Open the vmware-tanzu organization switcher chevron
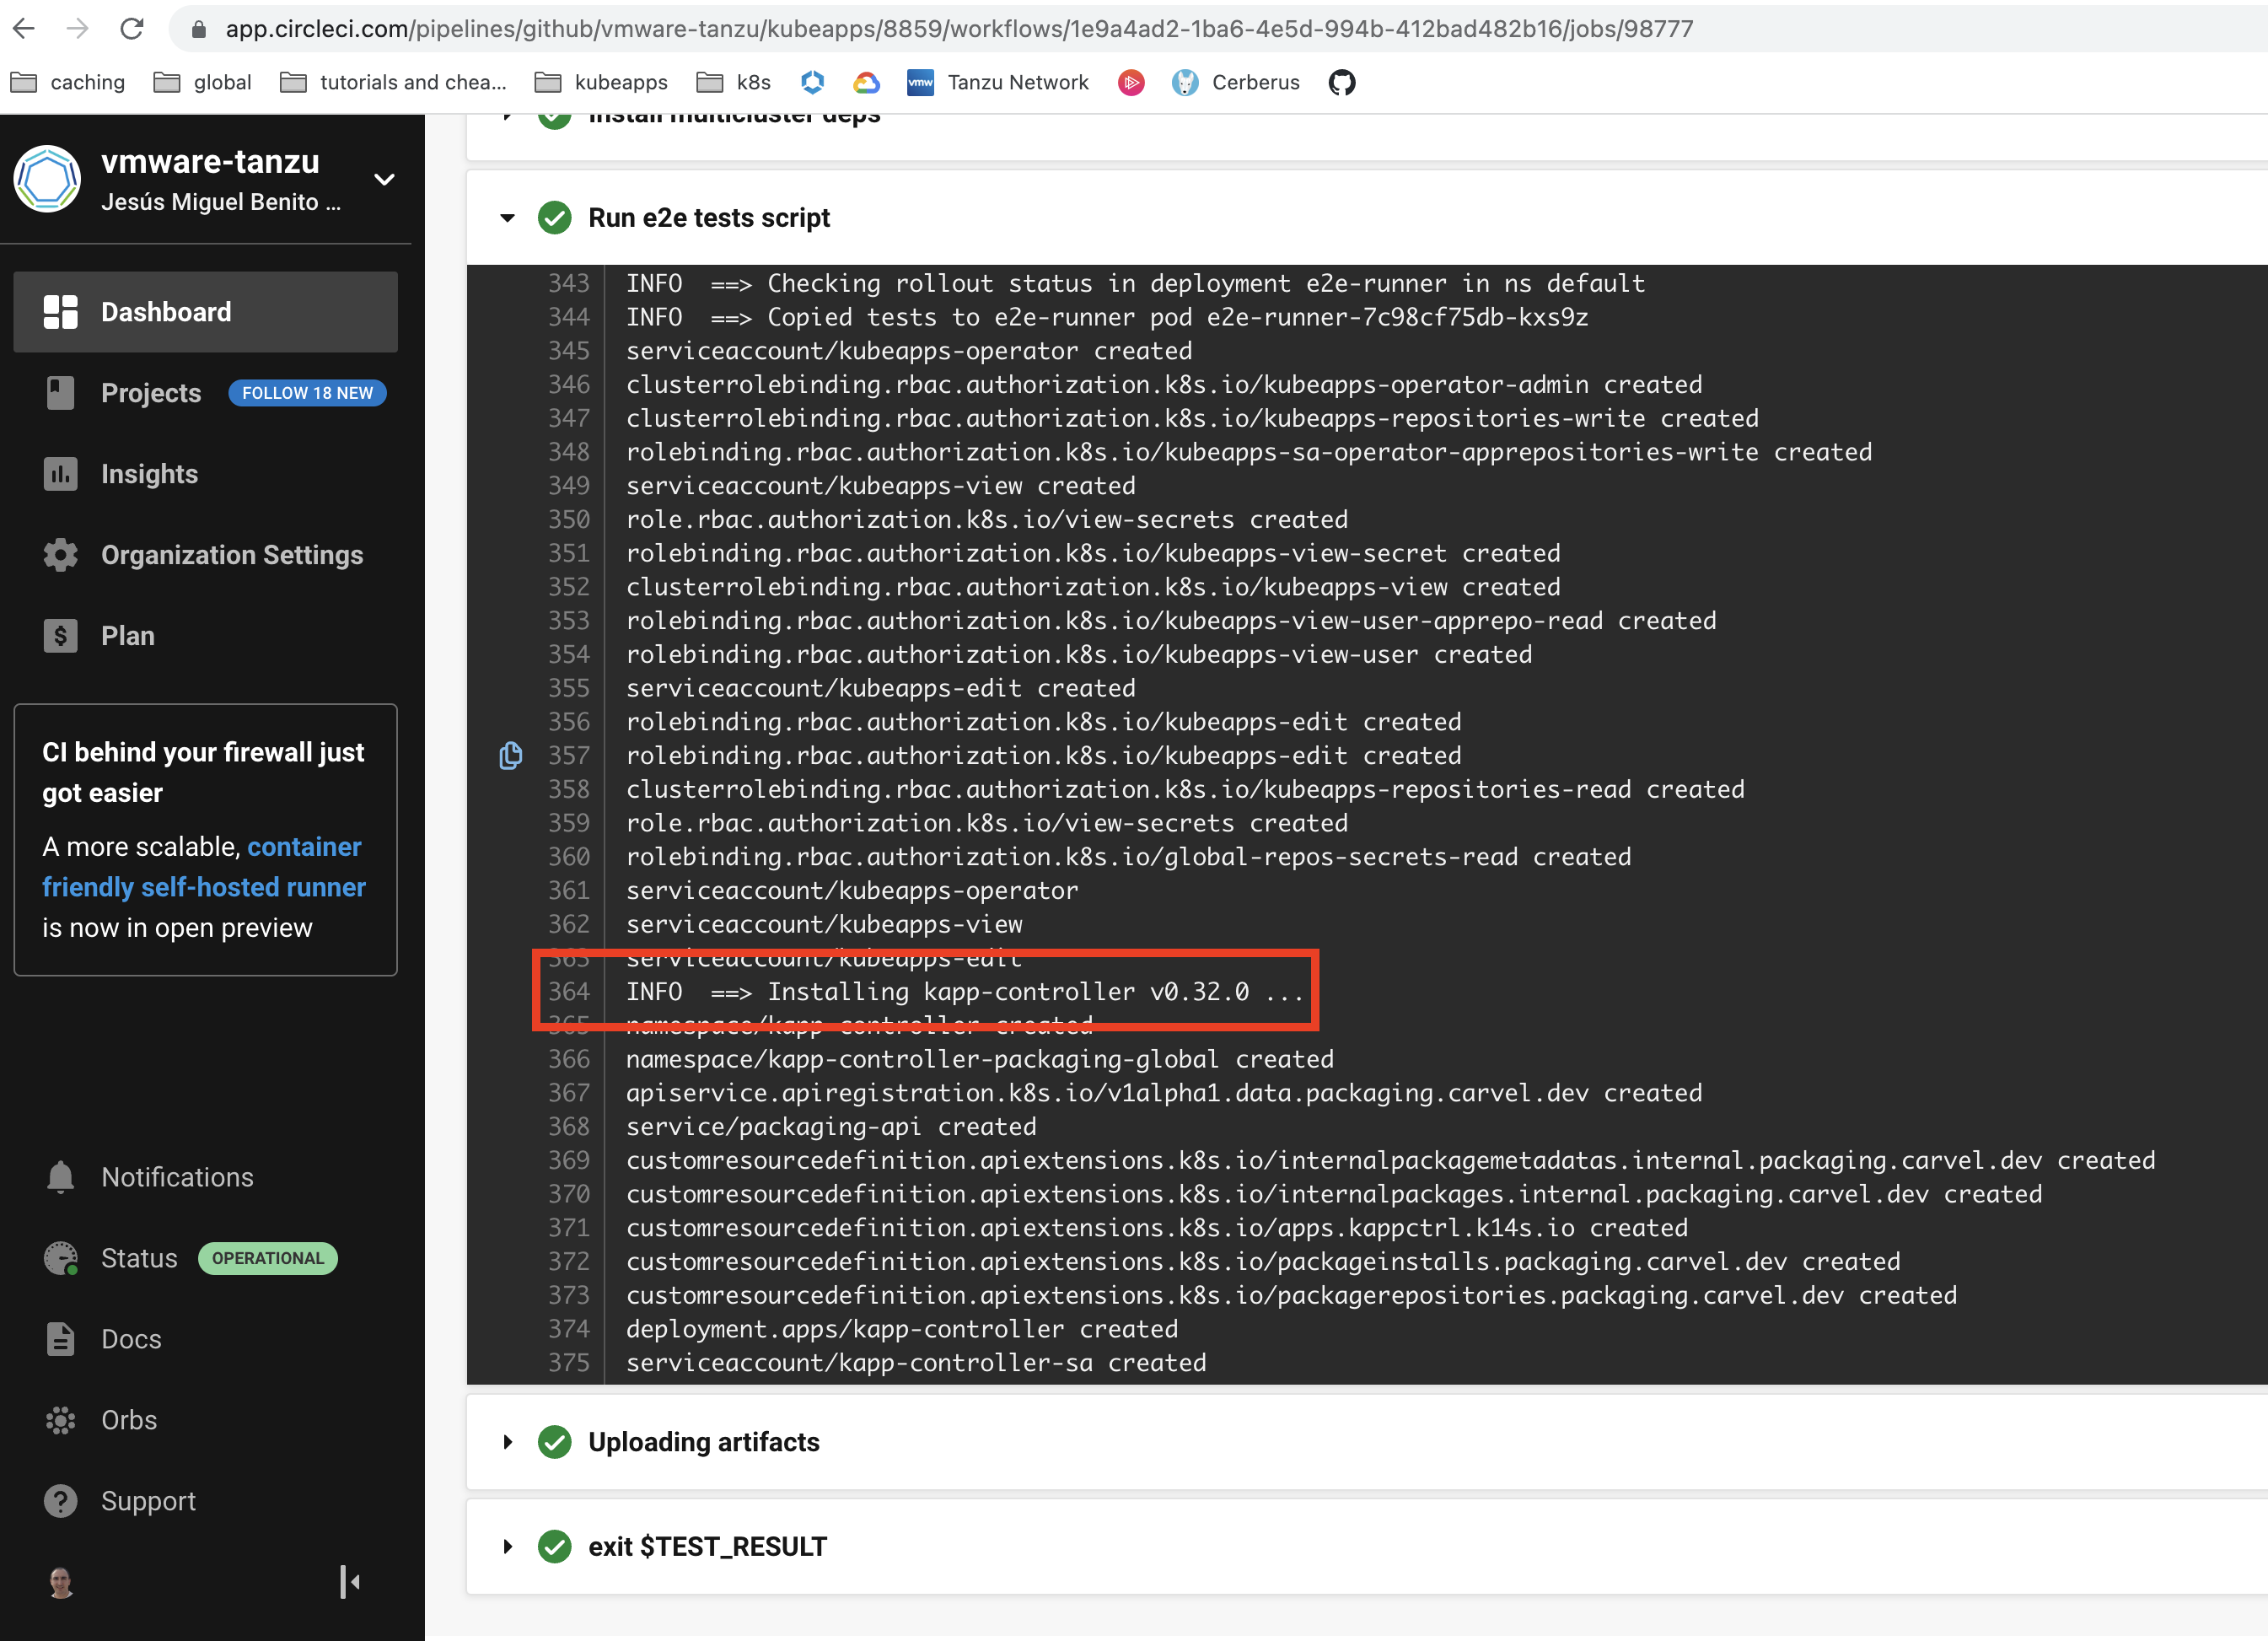 pos(384,179)
